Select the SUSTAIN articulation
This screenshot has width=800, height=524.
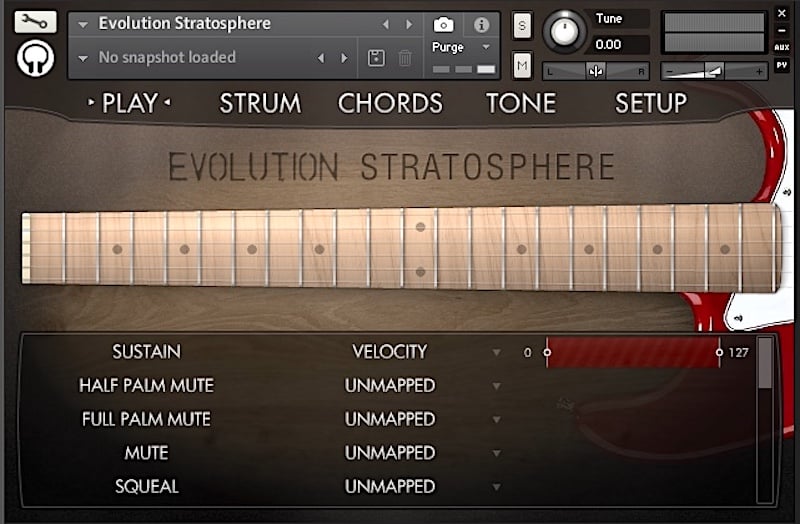(146, 352)
